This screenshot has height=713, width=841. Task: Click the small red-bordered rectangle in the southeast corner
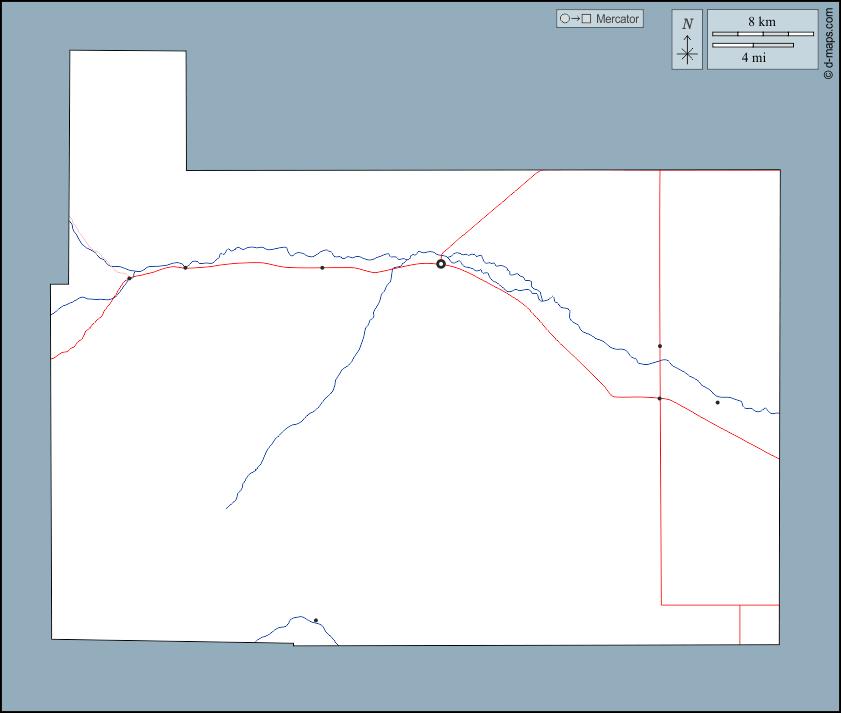click(x=759, y=624)
